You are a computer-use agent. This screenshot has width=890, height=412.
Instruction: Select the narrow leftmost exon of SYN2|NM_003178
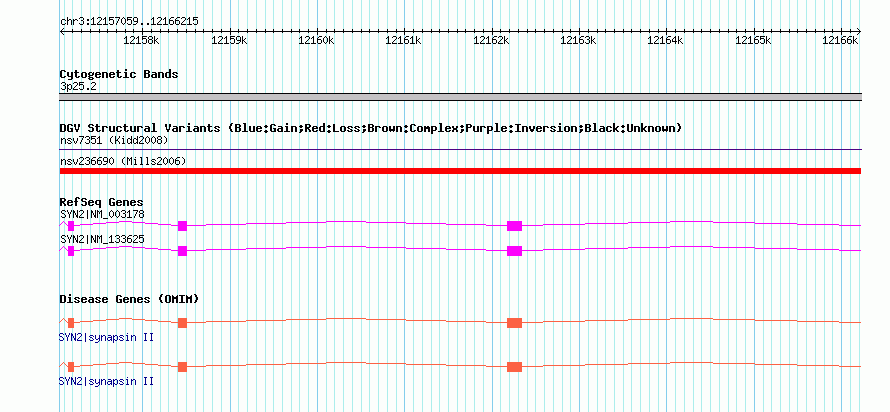[x=71, y=226]
